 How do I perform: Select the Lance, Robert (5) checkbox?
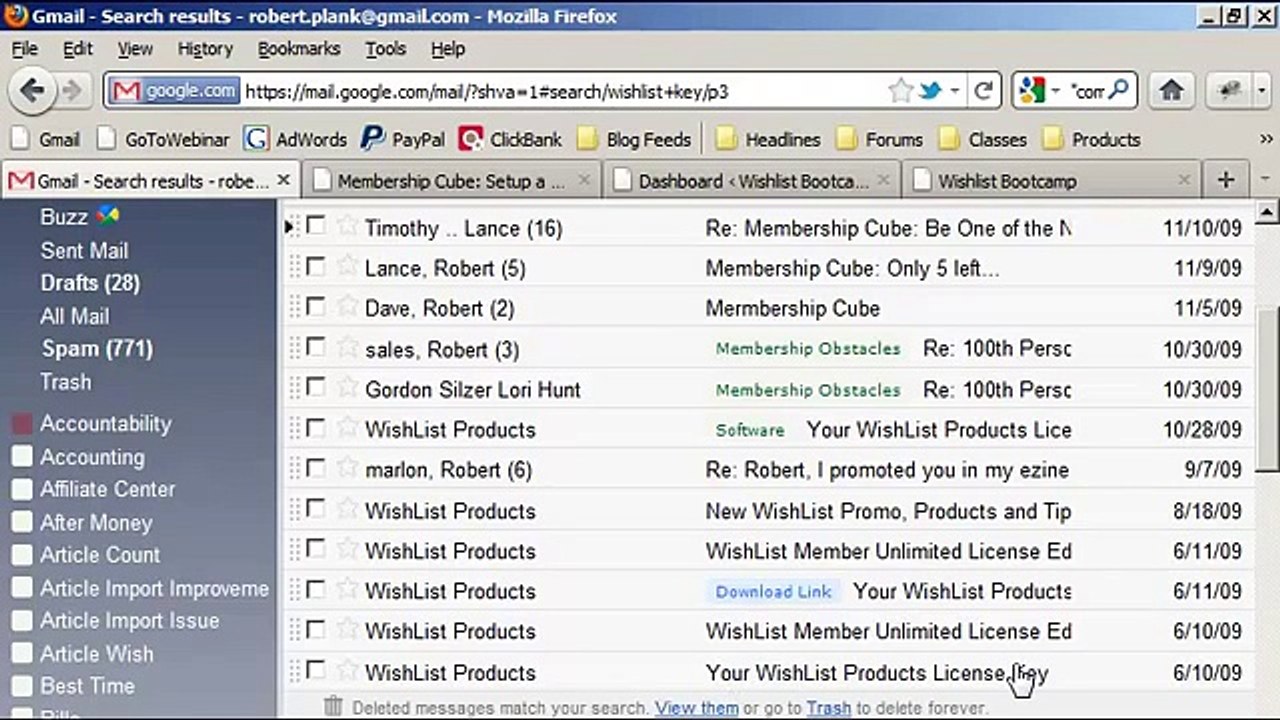(315, 266)
